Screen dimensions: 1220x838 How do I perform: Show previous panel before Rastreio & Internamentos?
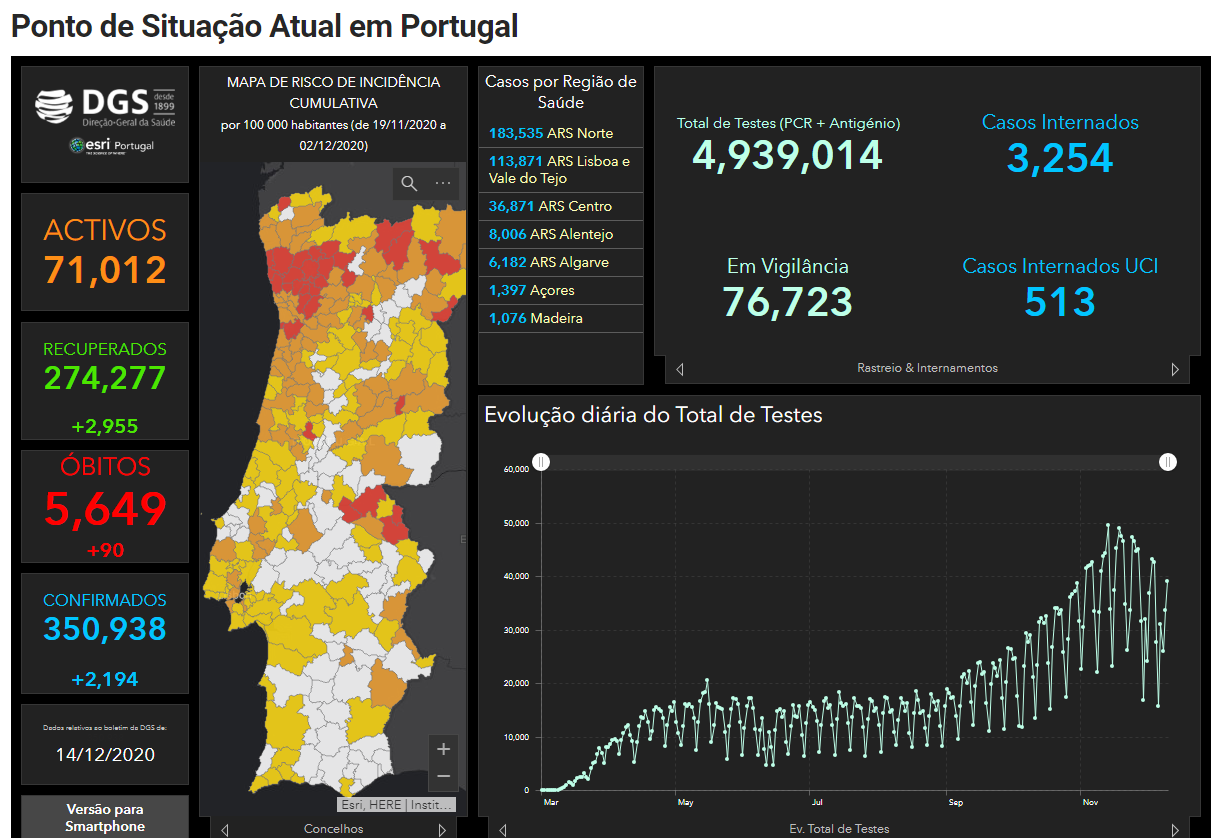click(680, 369)
